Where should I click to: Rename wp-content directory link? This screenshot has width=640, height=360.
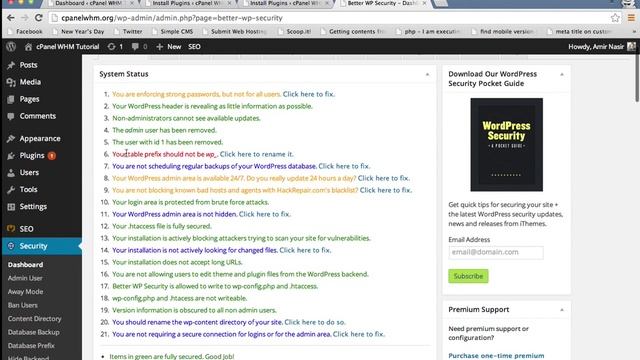[x=315, y=322]
